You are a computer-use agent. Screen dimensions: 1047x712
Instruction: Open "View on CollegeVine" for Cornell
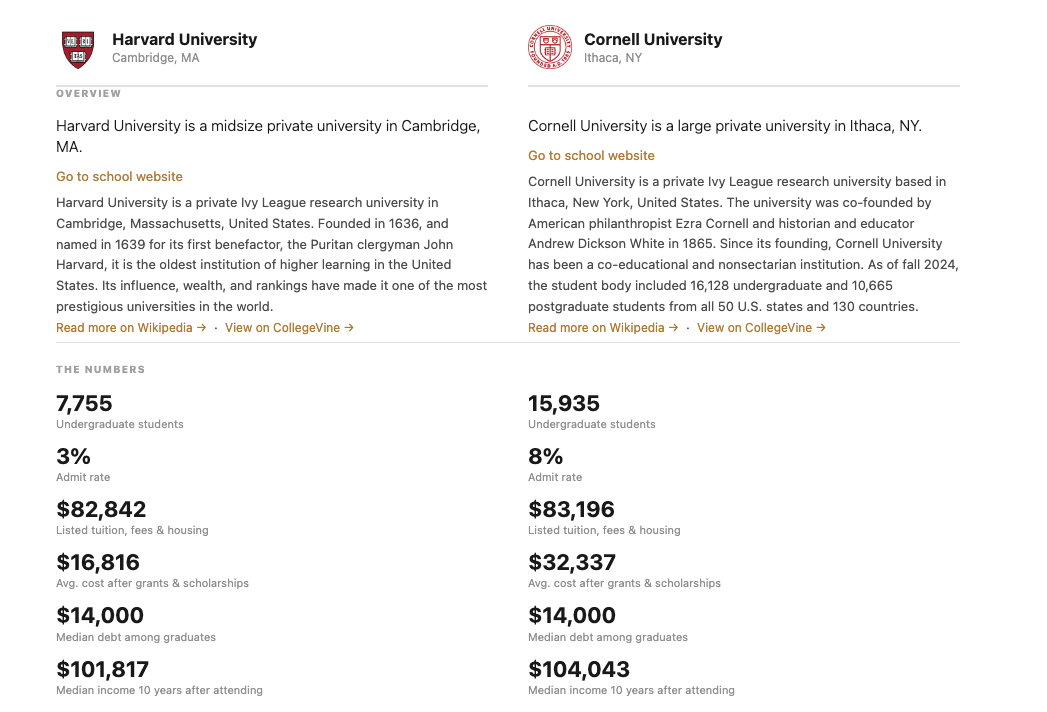point(753,327)
